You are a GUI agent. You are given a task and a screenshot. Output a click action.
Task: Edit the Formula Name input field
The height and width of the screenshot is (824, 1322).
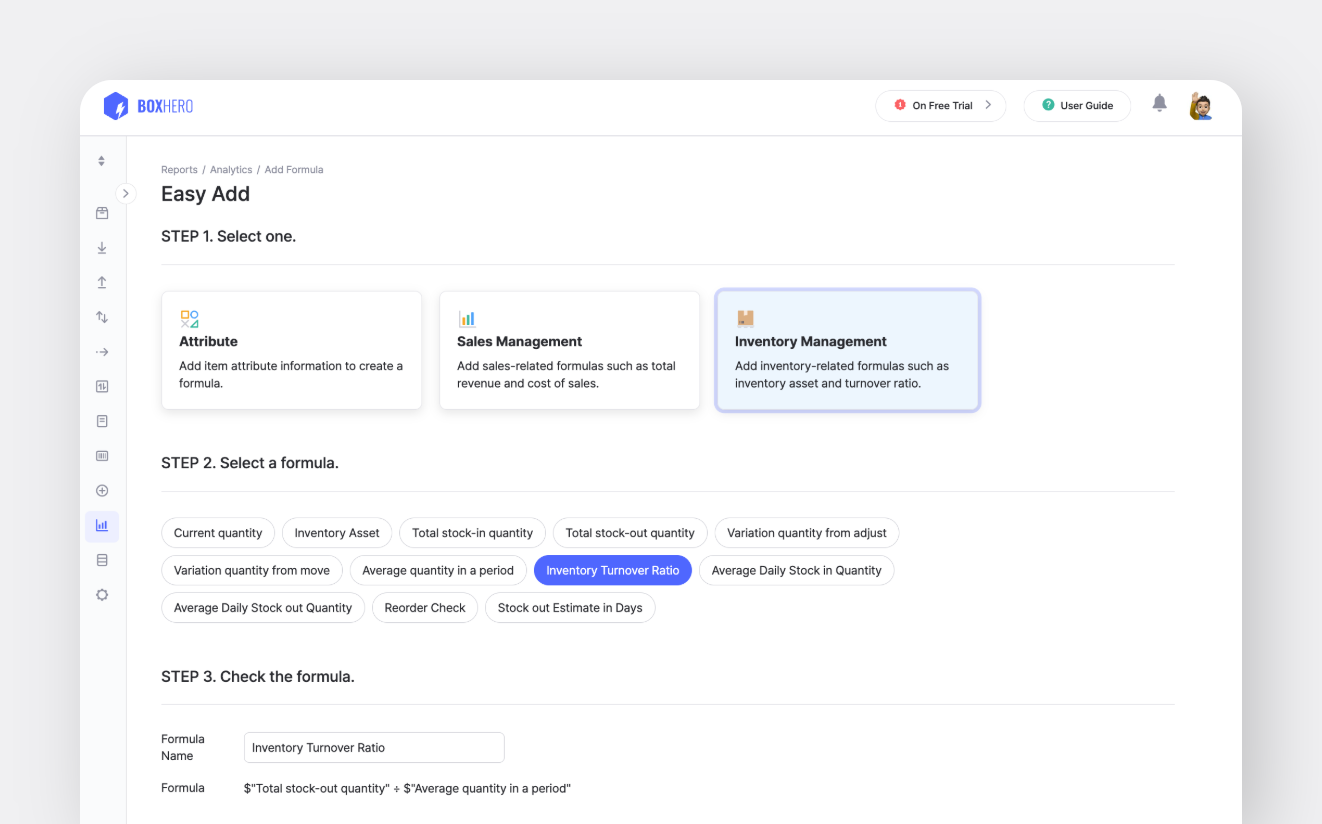point(374,747)
